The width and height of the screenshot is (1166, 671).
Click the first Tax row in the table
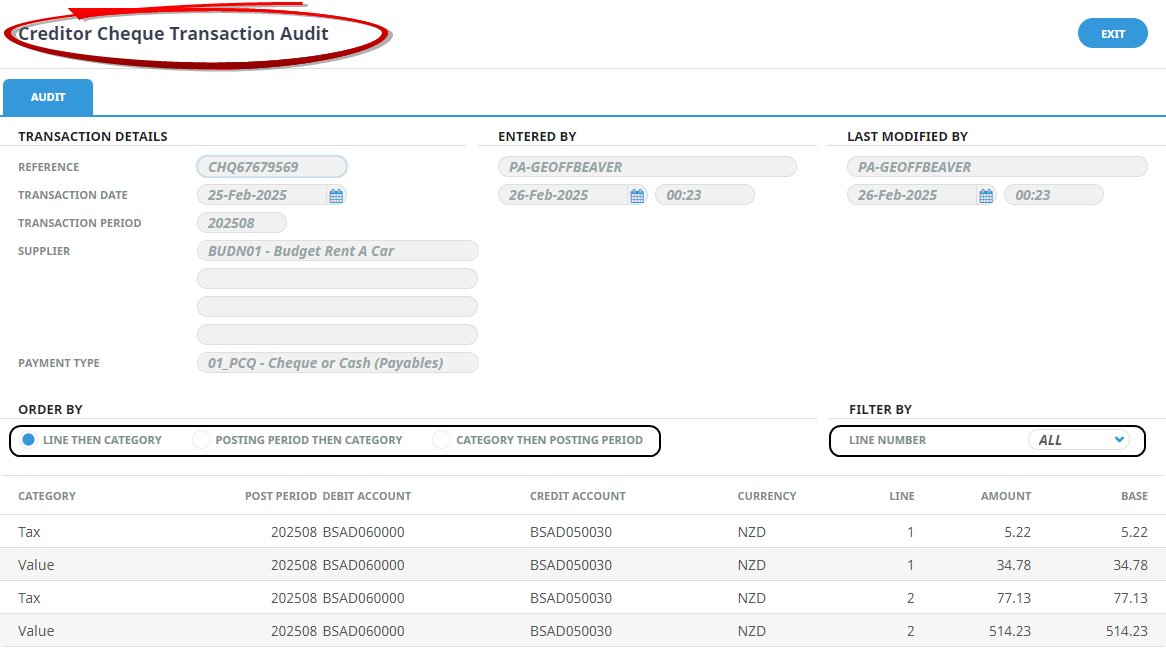(x=400, y=531)
